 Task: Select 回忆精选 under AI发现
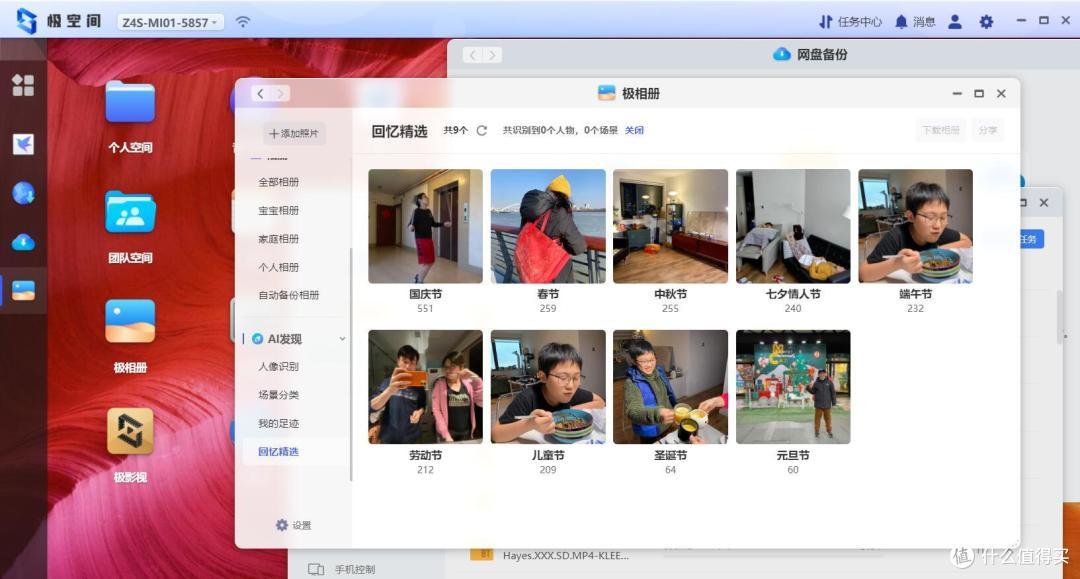click(278, 452)
